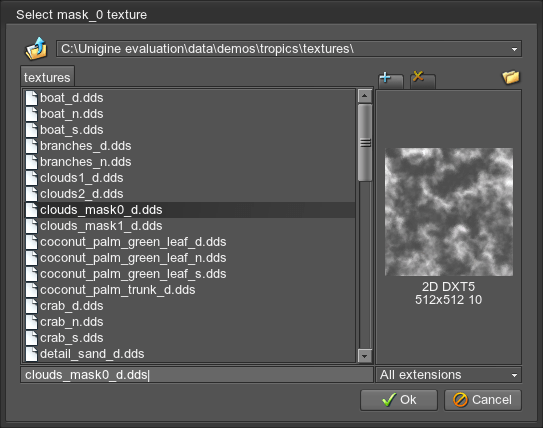Click file icon beside boat_d.dds
Image resolution: width=543 pixels, height=428 pixels.
point(32,98)
